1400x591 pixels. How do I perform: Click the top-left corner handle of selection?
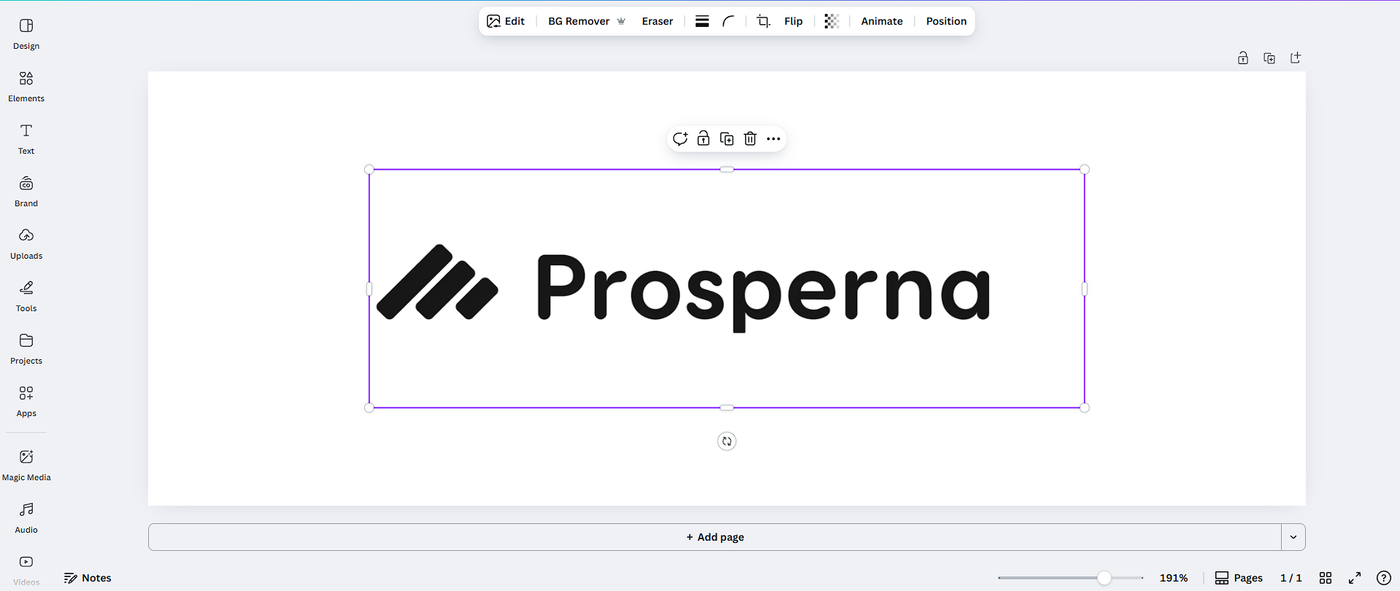(369, 169)
